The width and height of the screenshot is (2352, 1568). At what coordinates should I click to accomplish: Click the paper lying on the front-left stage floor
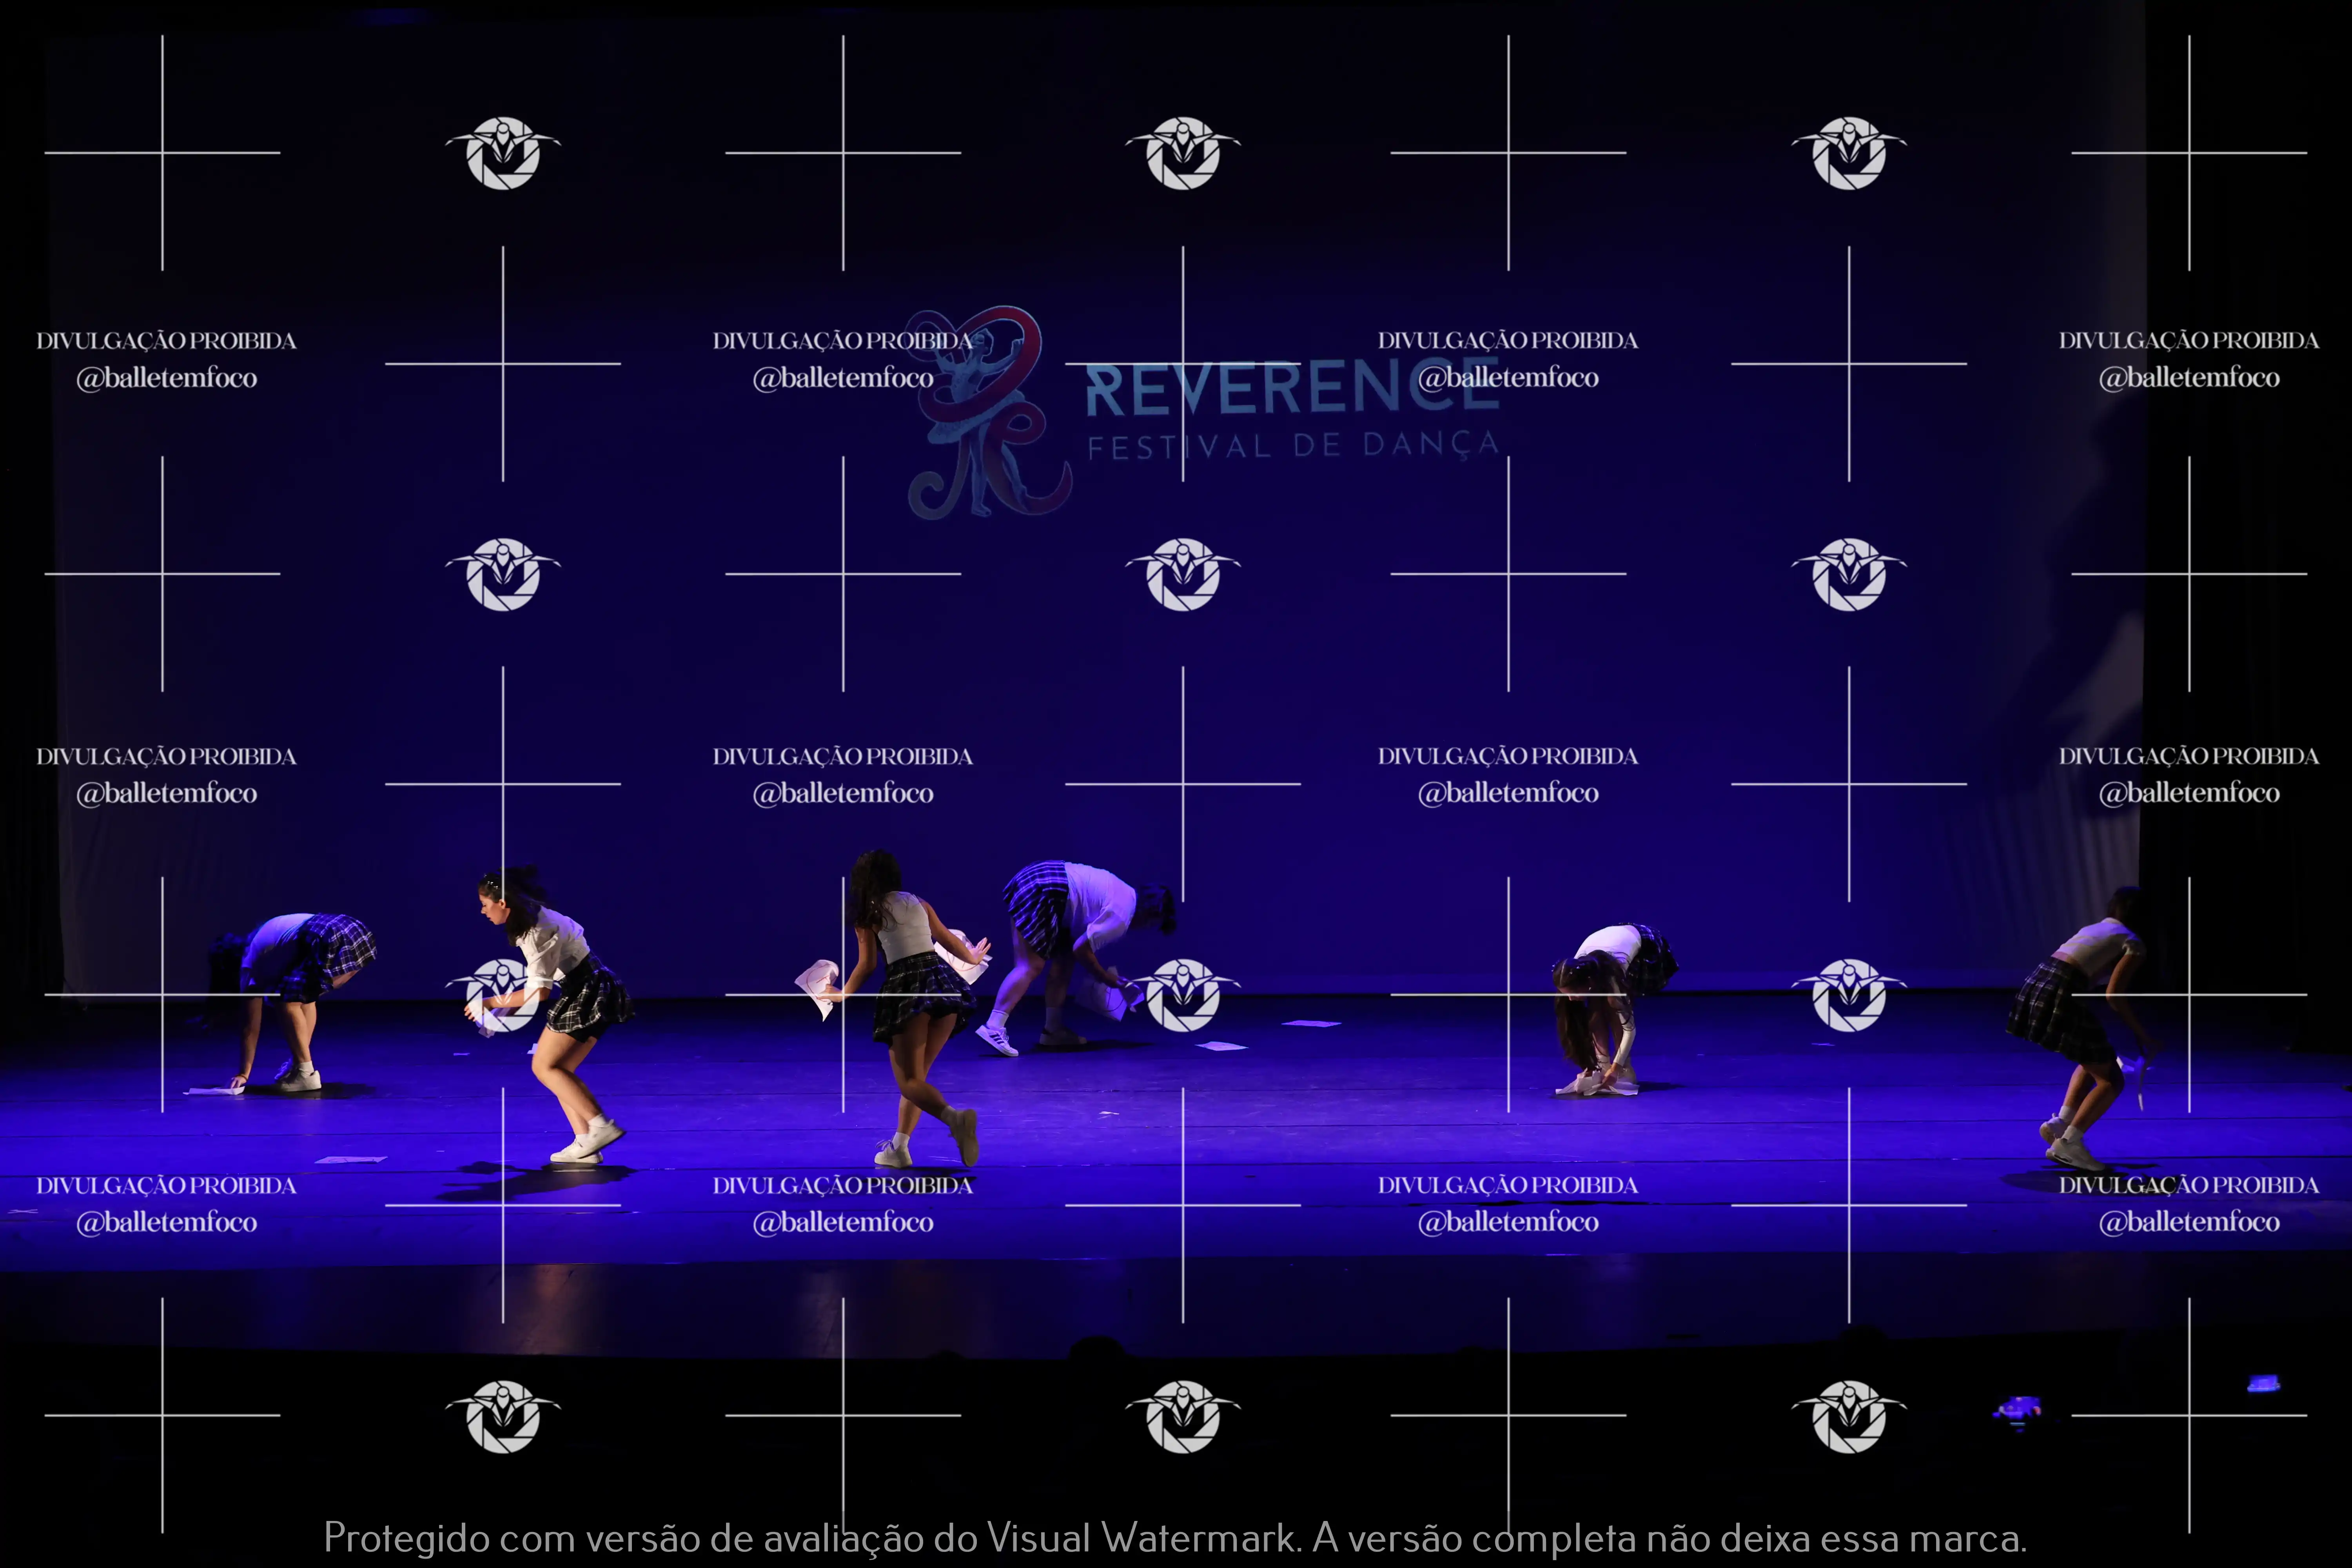point(350,1160)
